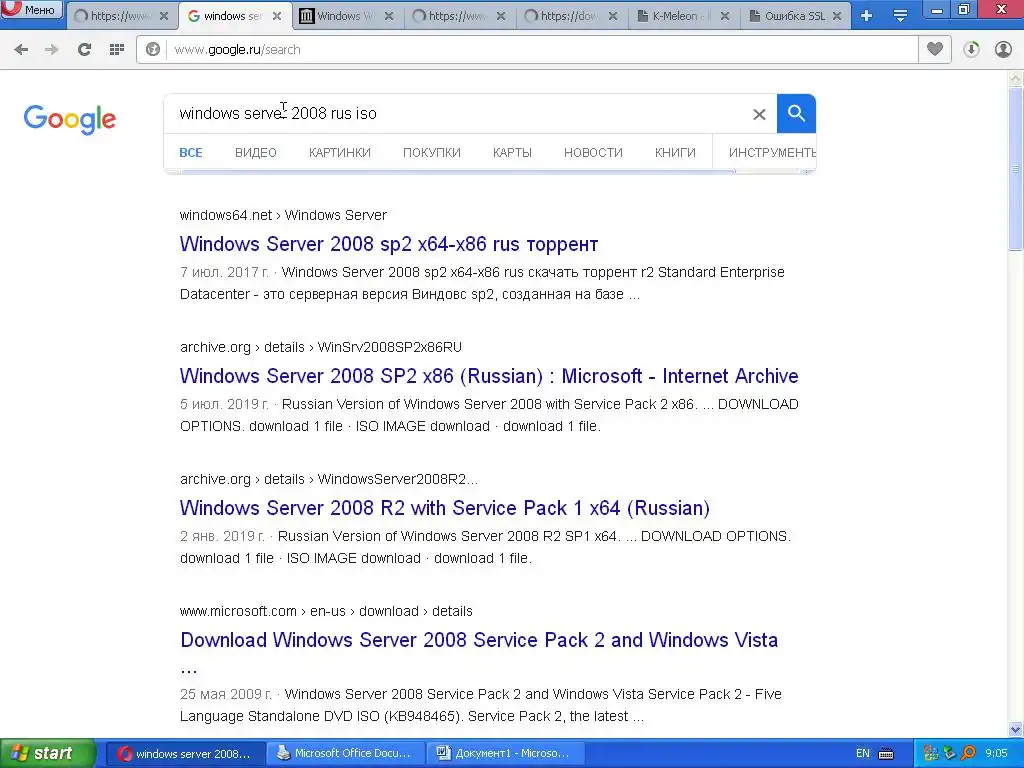Image resolution: width=1024 pixels, height=768 pixels.
Task: Open downloads arrow icon
Action: [x=971, y=50]
